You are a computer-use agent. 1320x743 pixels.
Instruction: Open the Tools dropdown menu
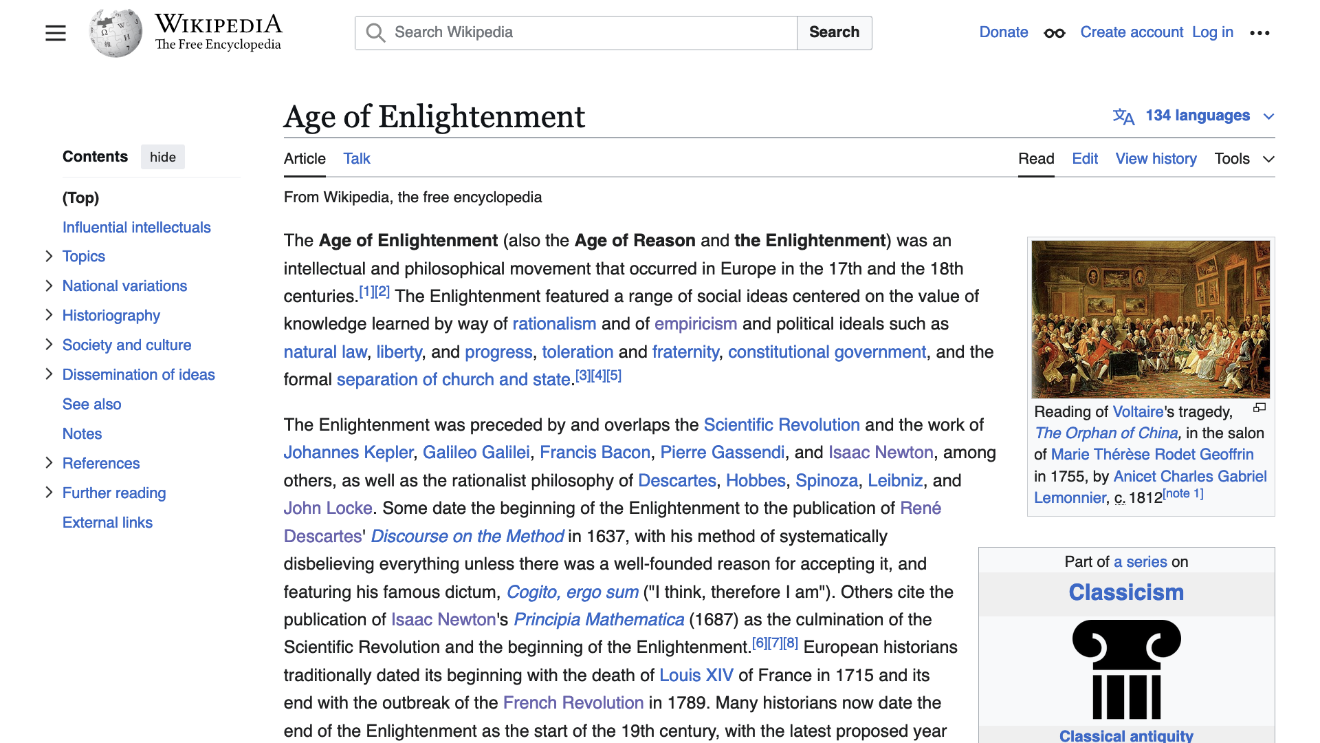point(1244,159)
